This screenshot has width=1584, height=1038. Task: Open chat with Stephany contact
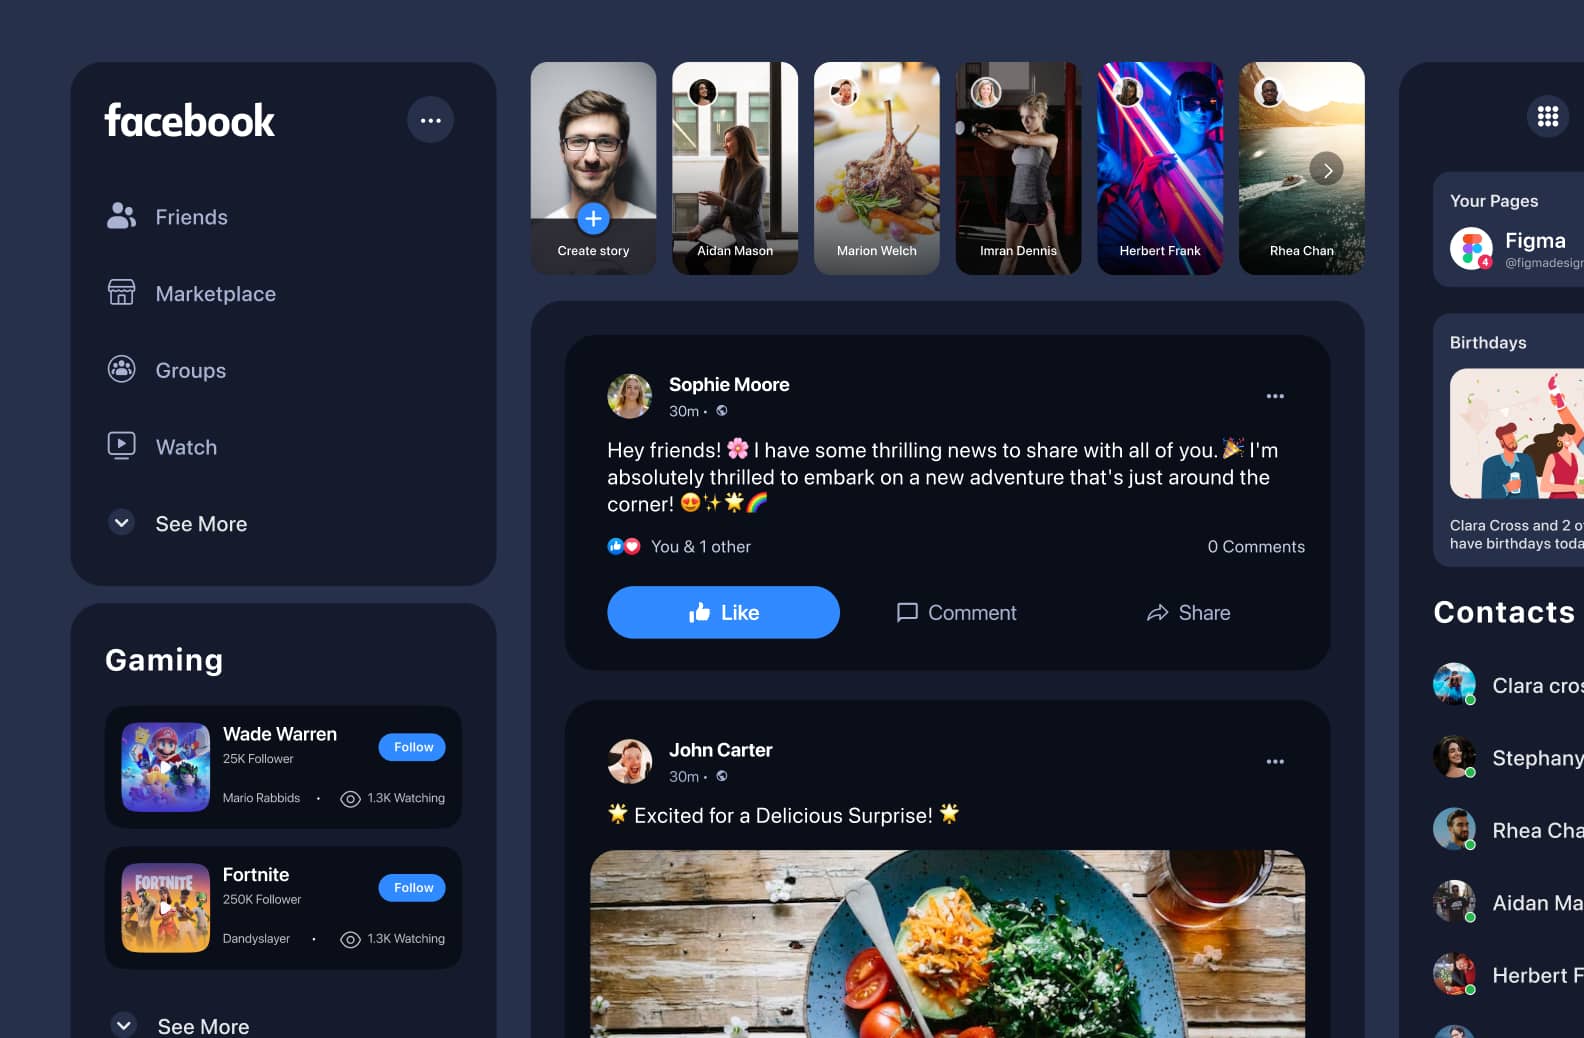1508,758
